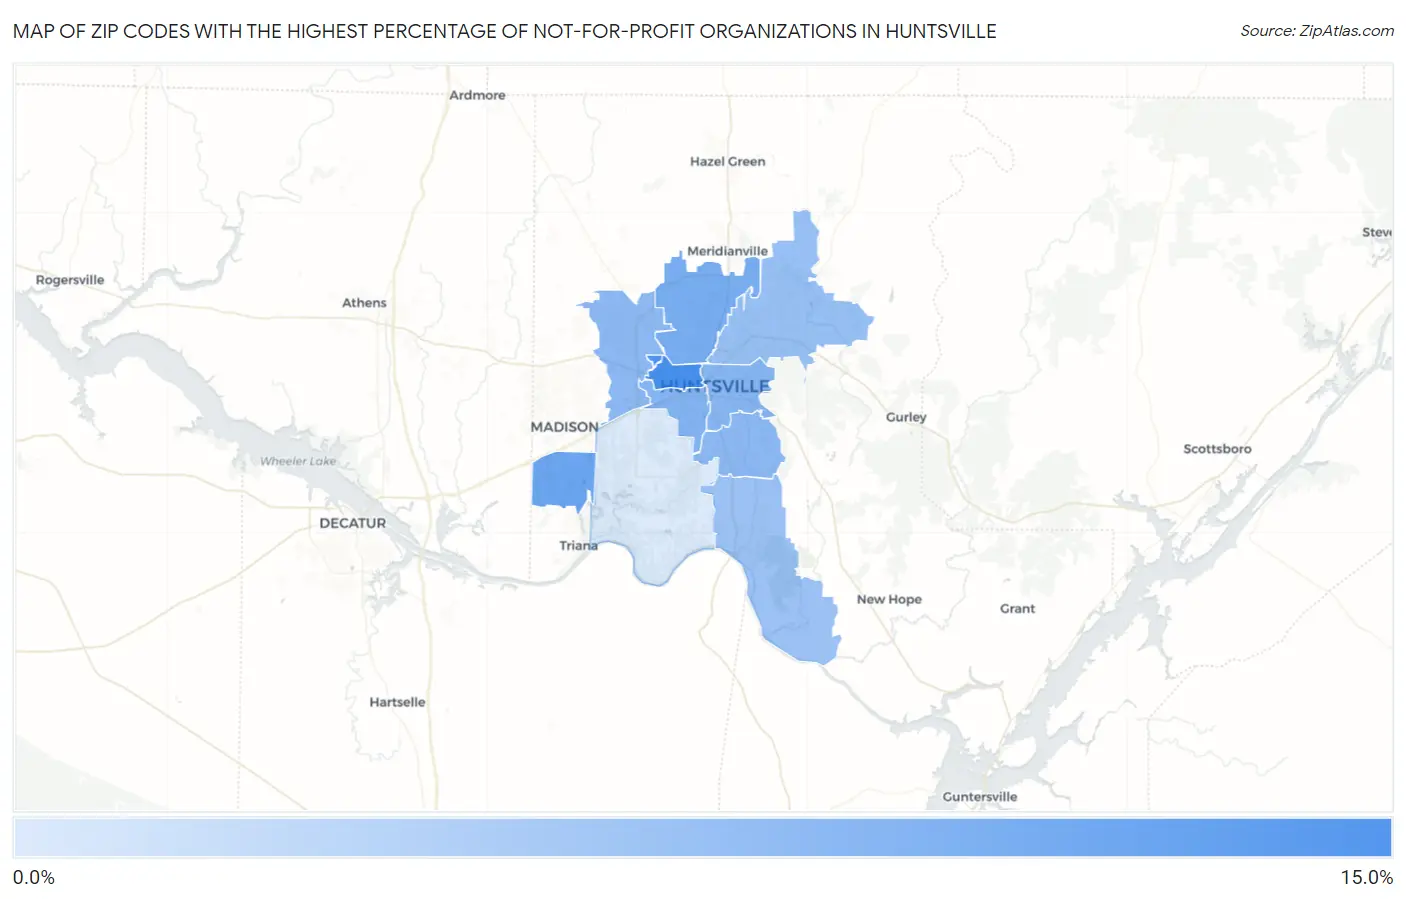This screenshot has width=1406, height=899.
Task: Select the Gurley town label
Action: 906,417
